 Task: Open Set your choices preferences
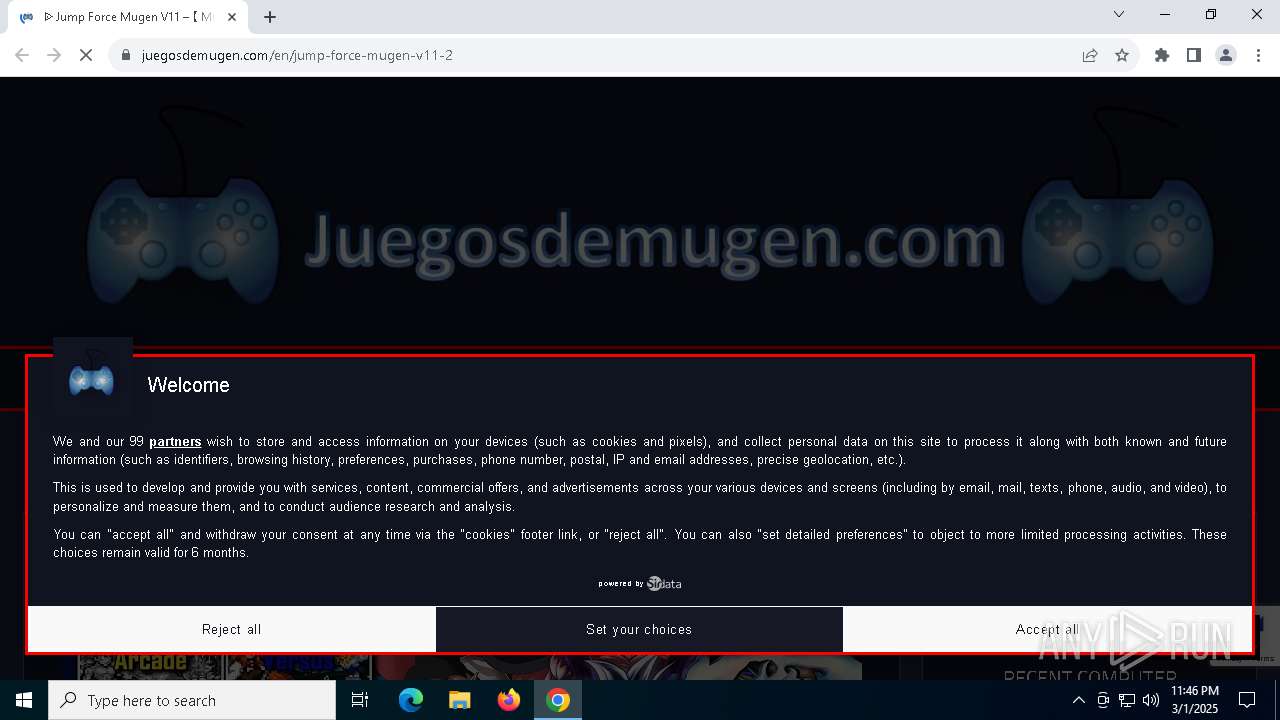click(639, 629)
